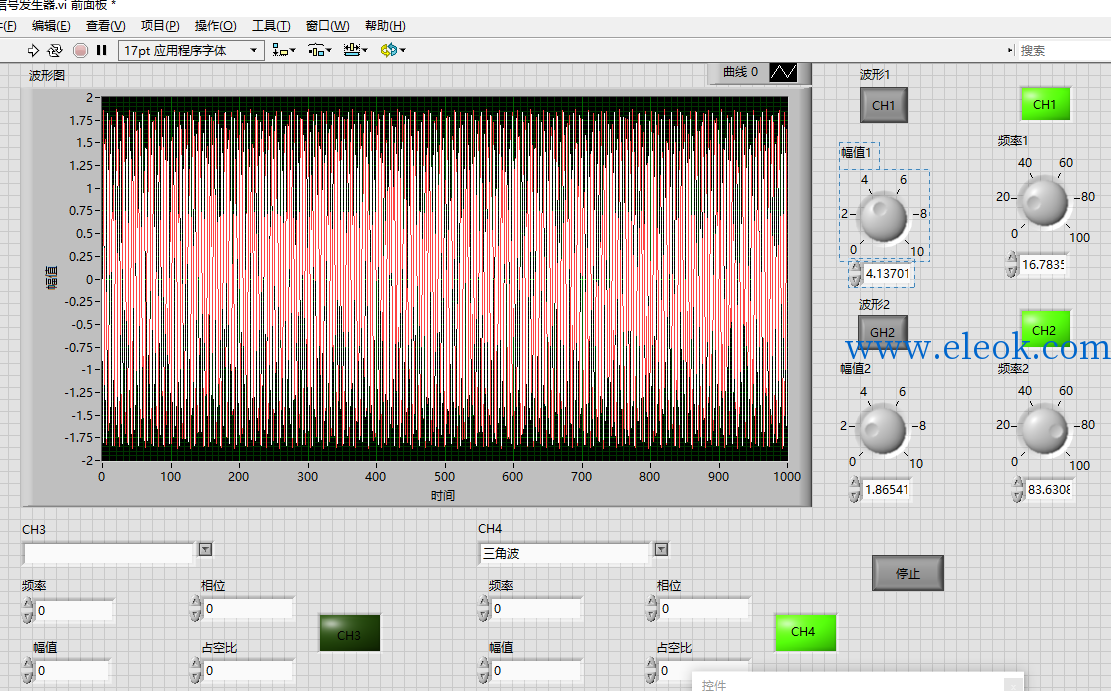Open the Align Objects toolbar menu
This screenshot has height=691, width=1111.
(x=283, y=50)
